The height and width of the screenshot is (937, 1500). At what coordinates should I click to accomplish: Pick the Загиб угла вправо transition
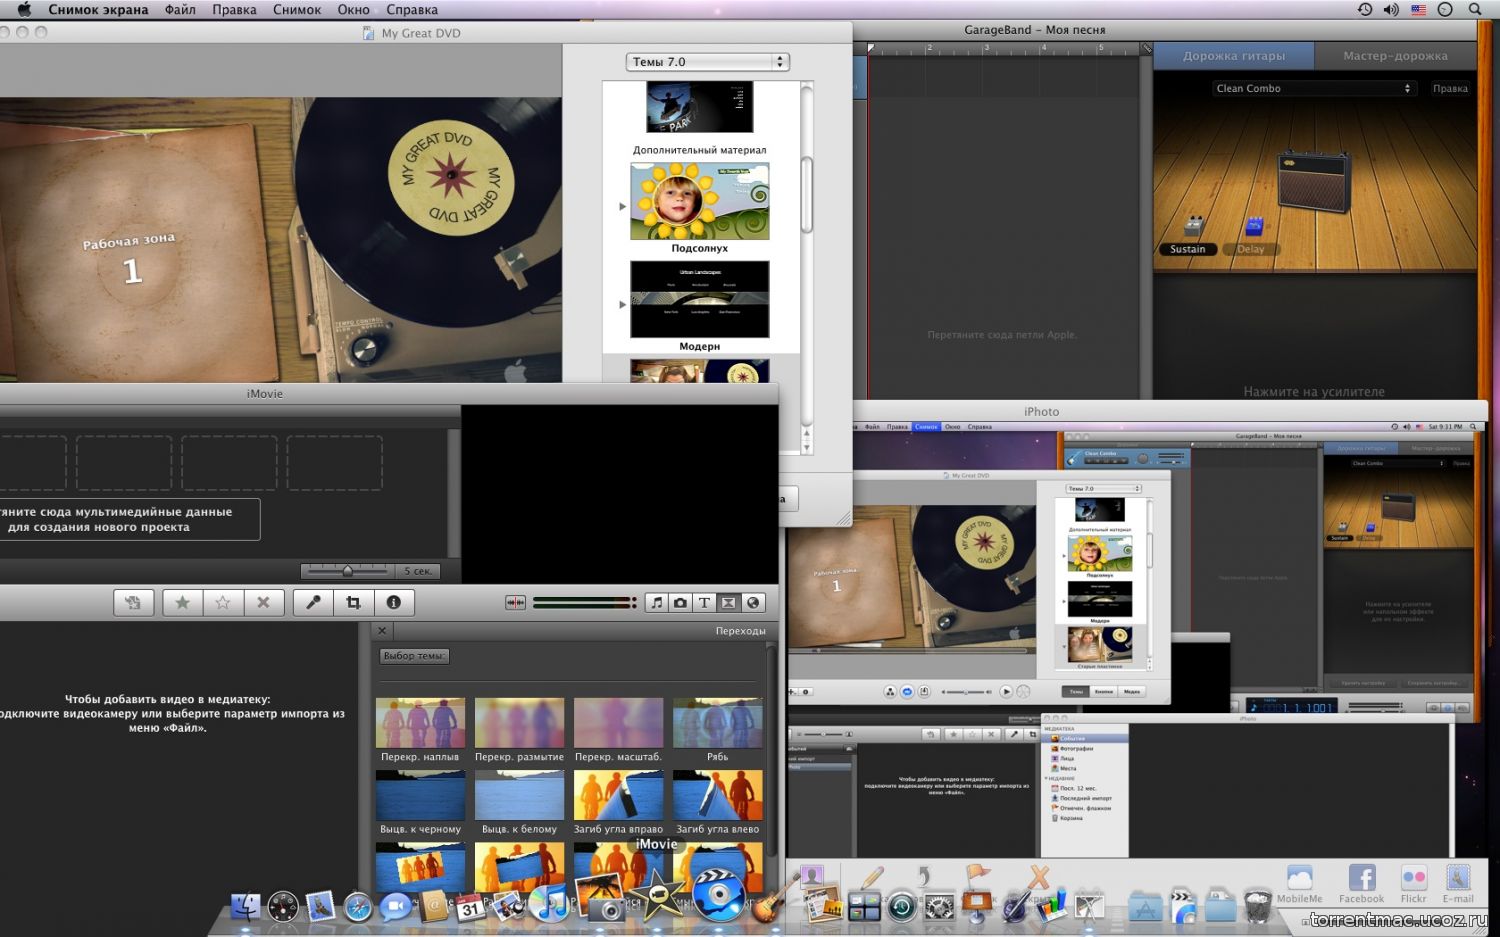618,795
